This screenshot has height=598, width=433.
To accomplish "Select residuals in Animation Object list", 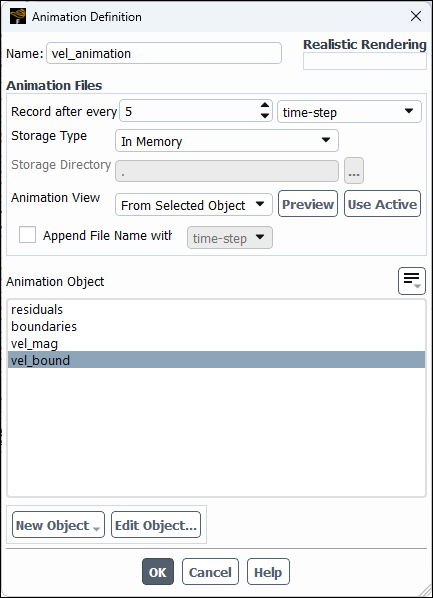I will click(216, 309).
